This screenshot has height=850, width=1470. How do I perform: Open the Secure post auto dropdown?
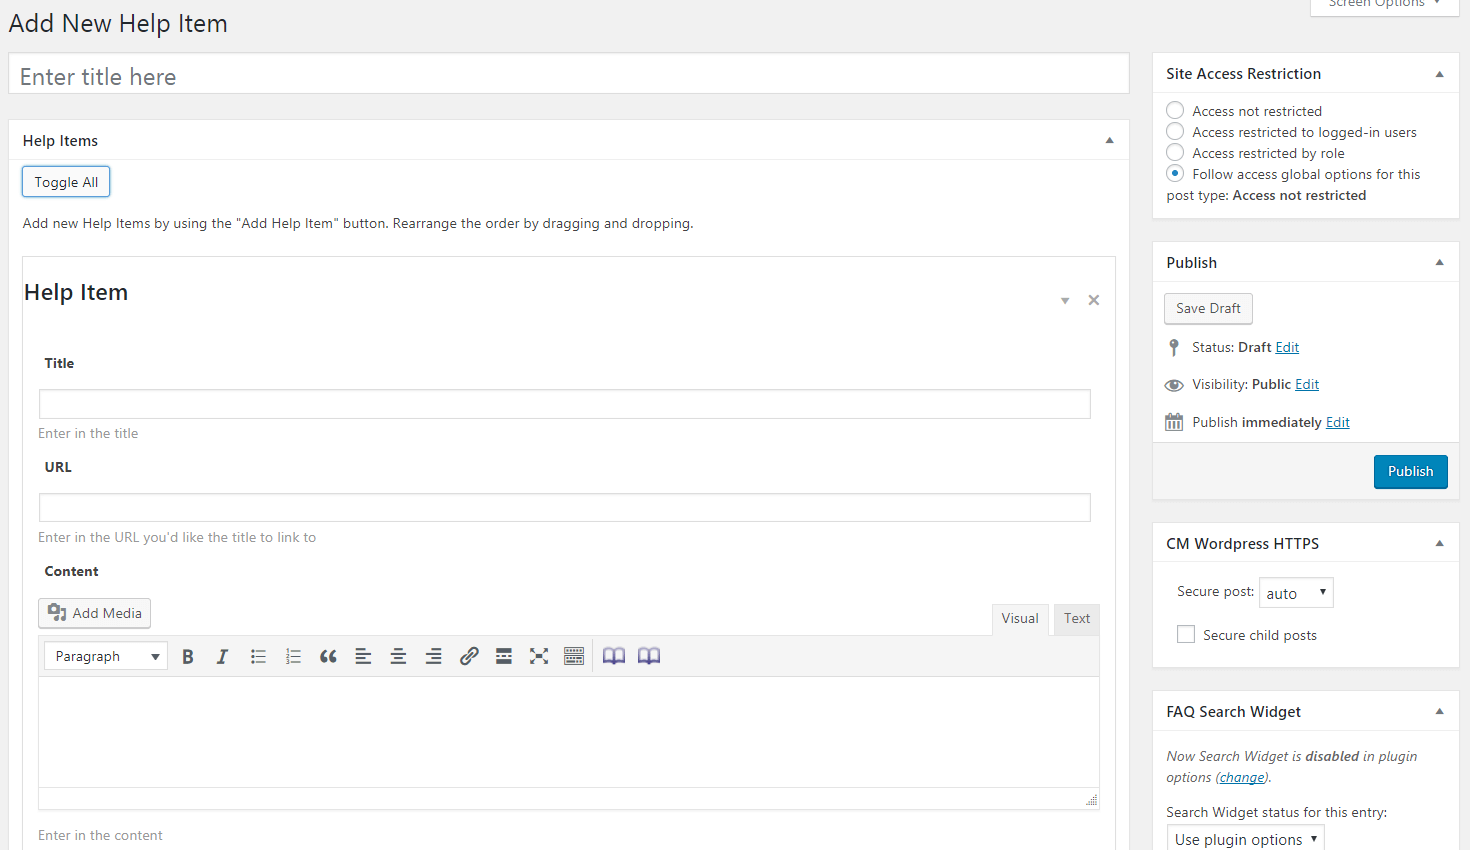tap(1296, 593)
